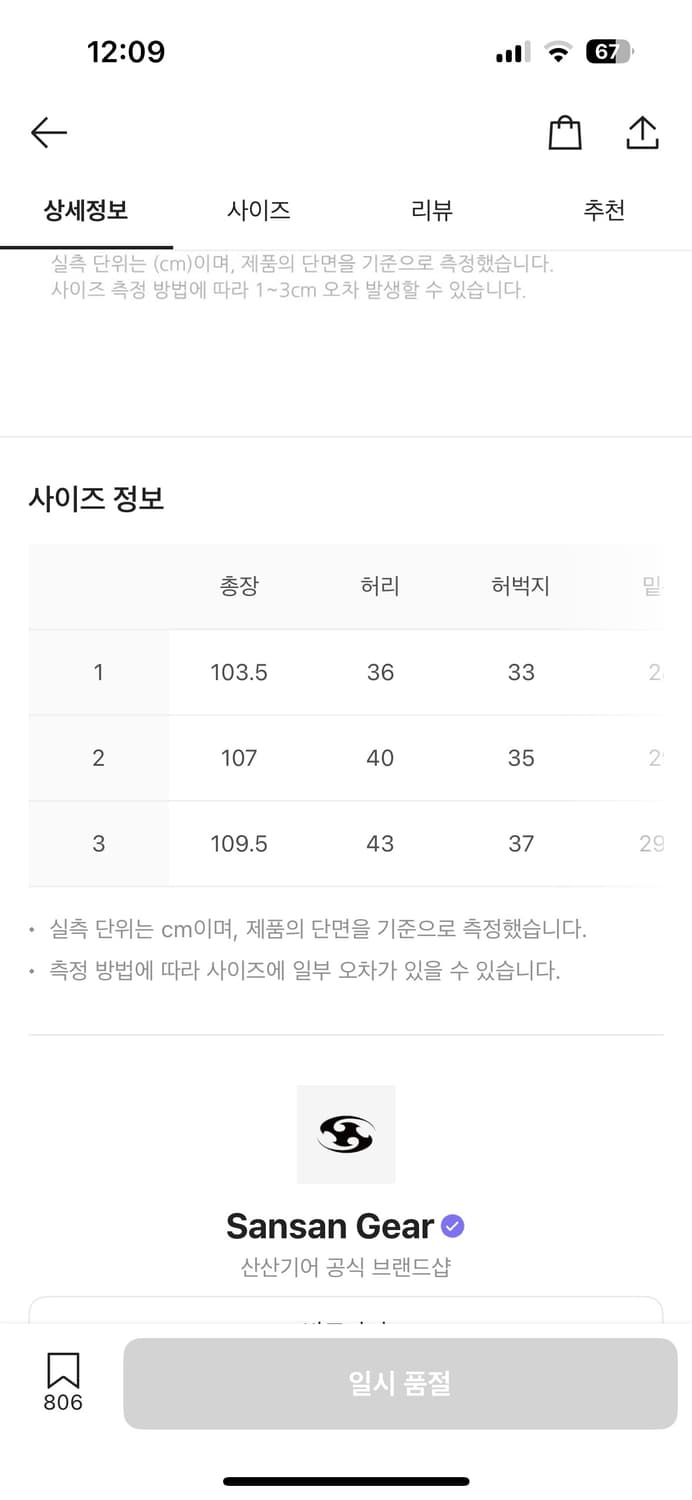Image resolution: width=692 pixels, height=1500 pixels.
Task: Switch to the 상세정보 tab
Action: 86,210
